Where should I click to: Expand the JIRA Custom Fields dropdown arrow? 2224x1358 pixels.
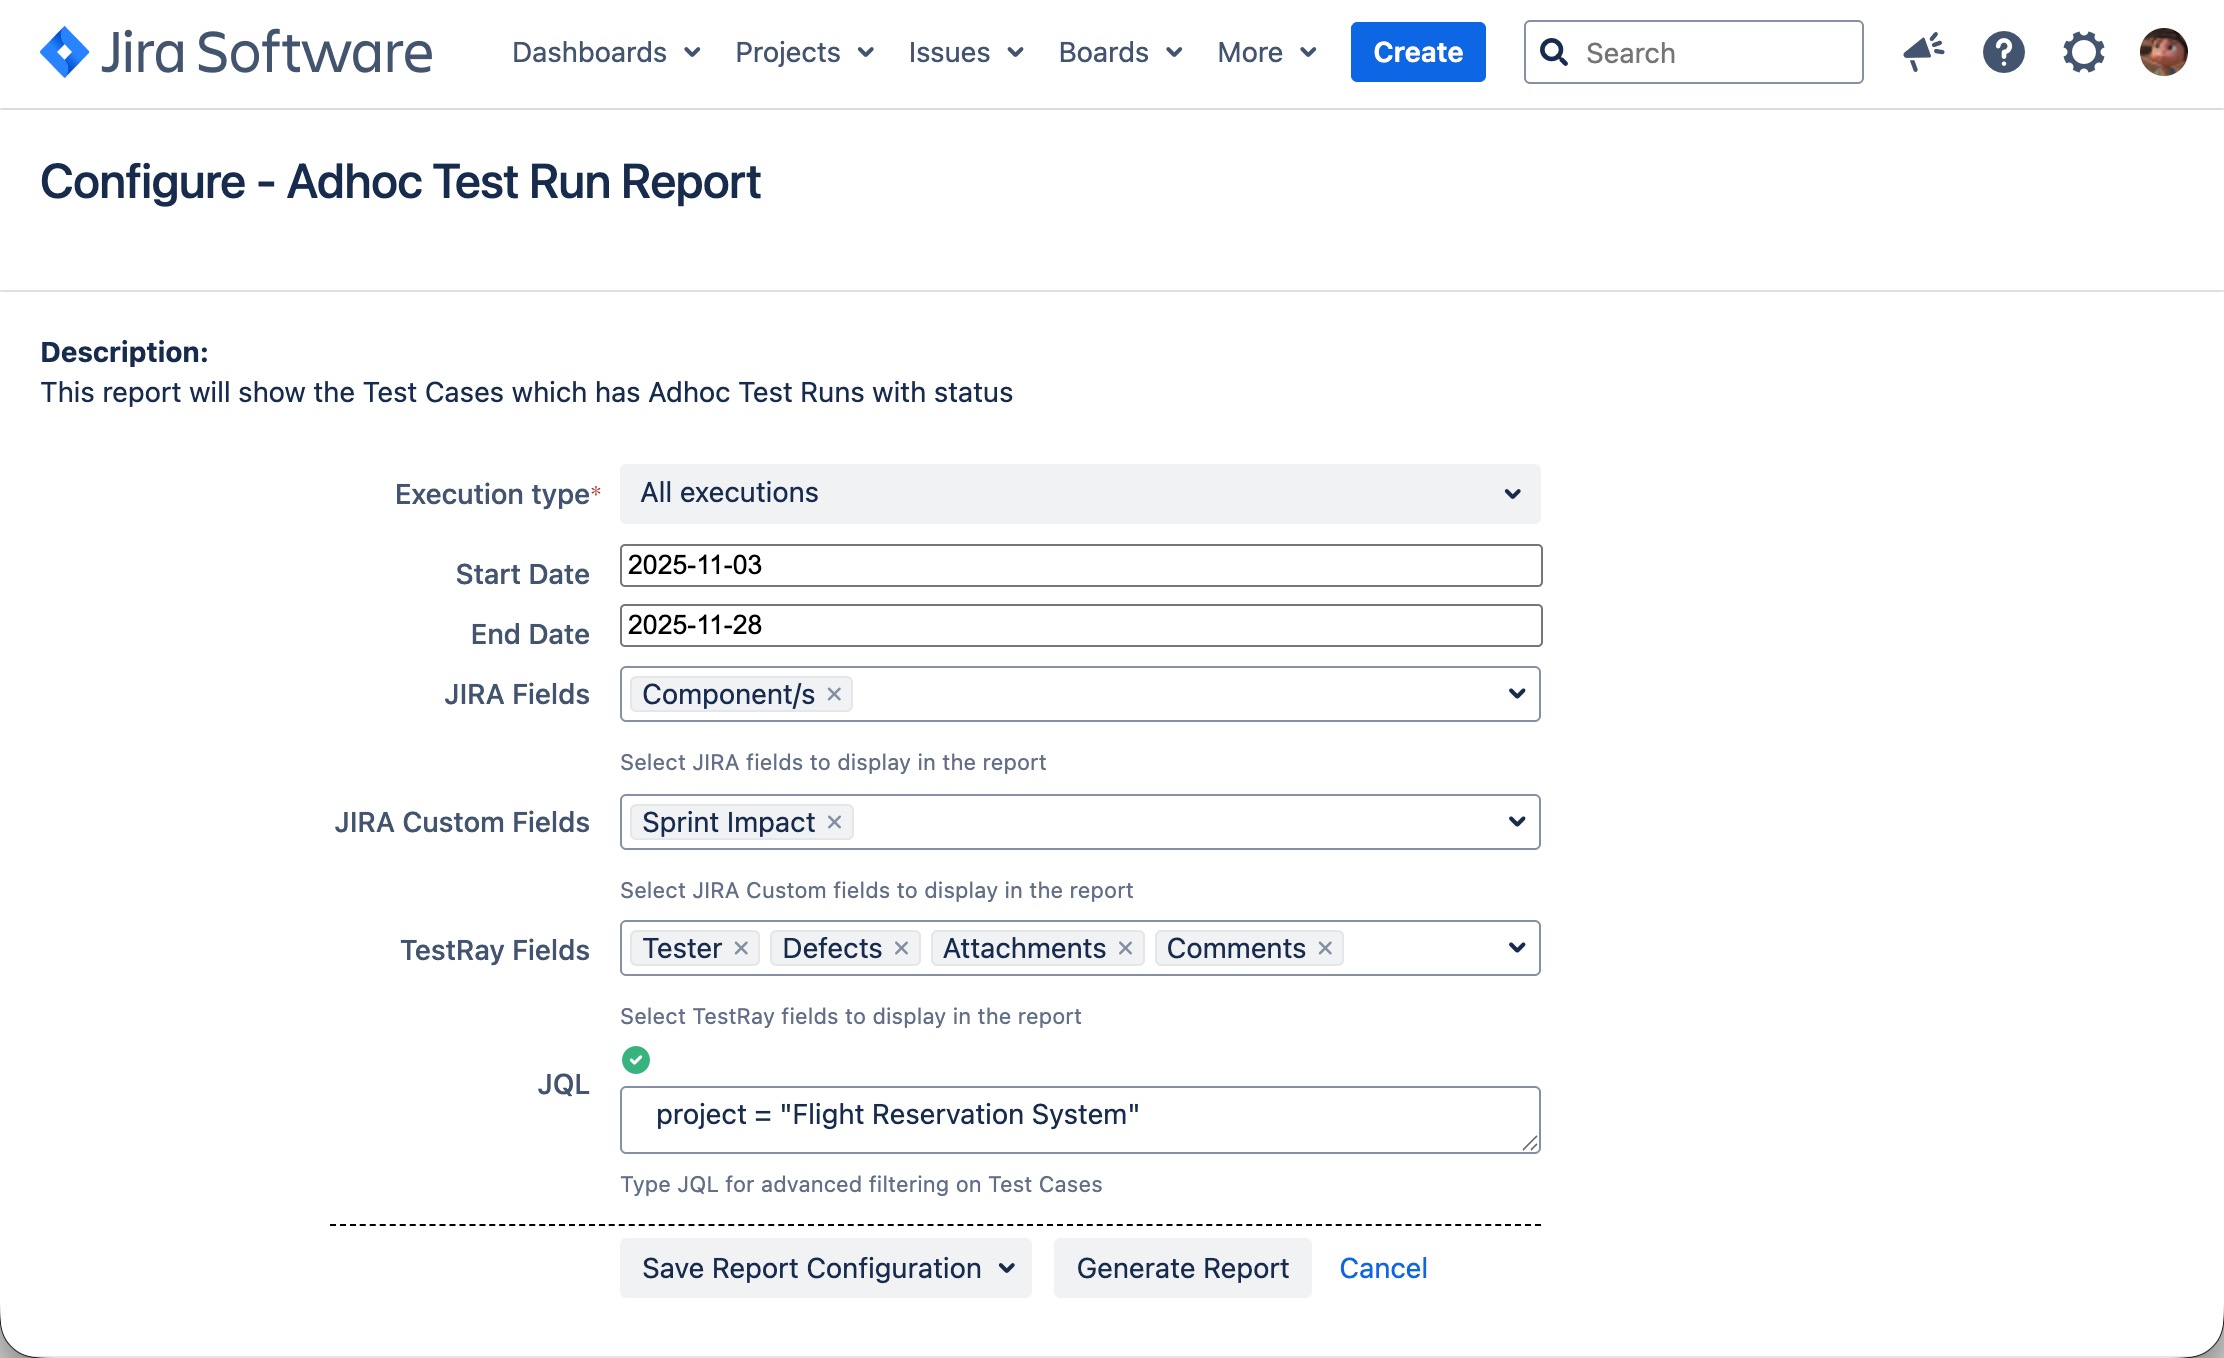[1516, 822]
